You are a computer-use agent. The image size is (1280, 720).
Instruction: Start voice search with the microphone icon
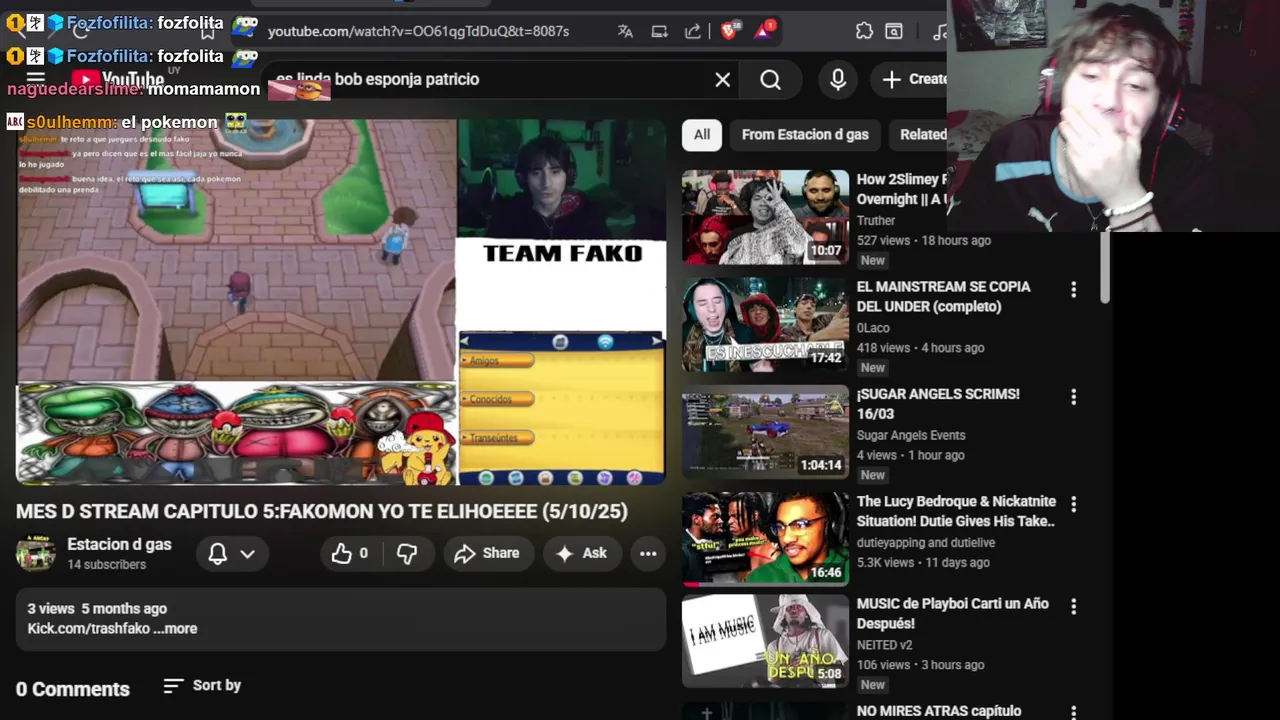coord(838,80)
